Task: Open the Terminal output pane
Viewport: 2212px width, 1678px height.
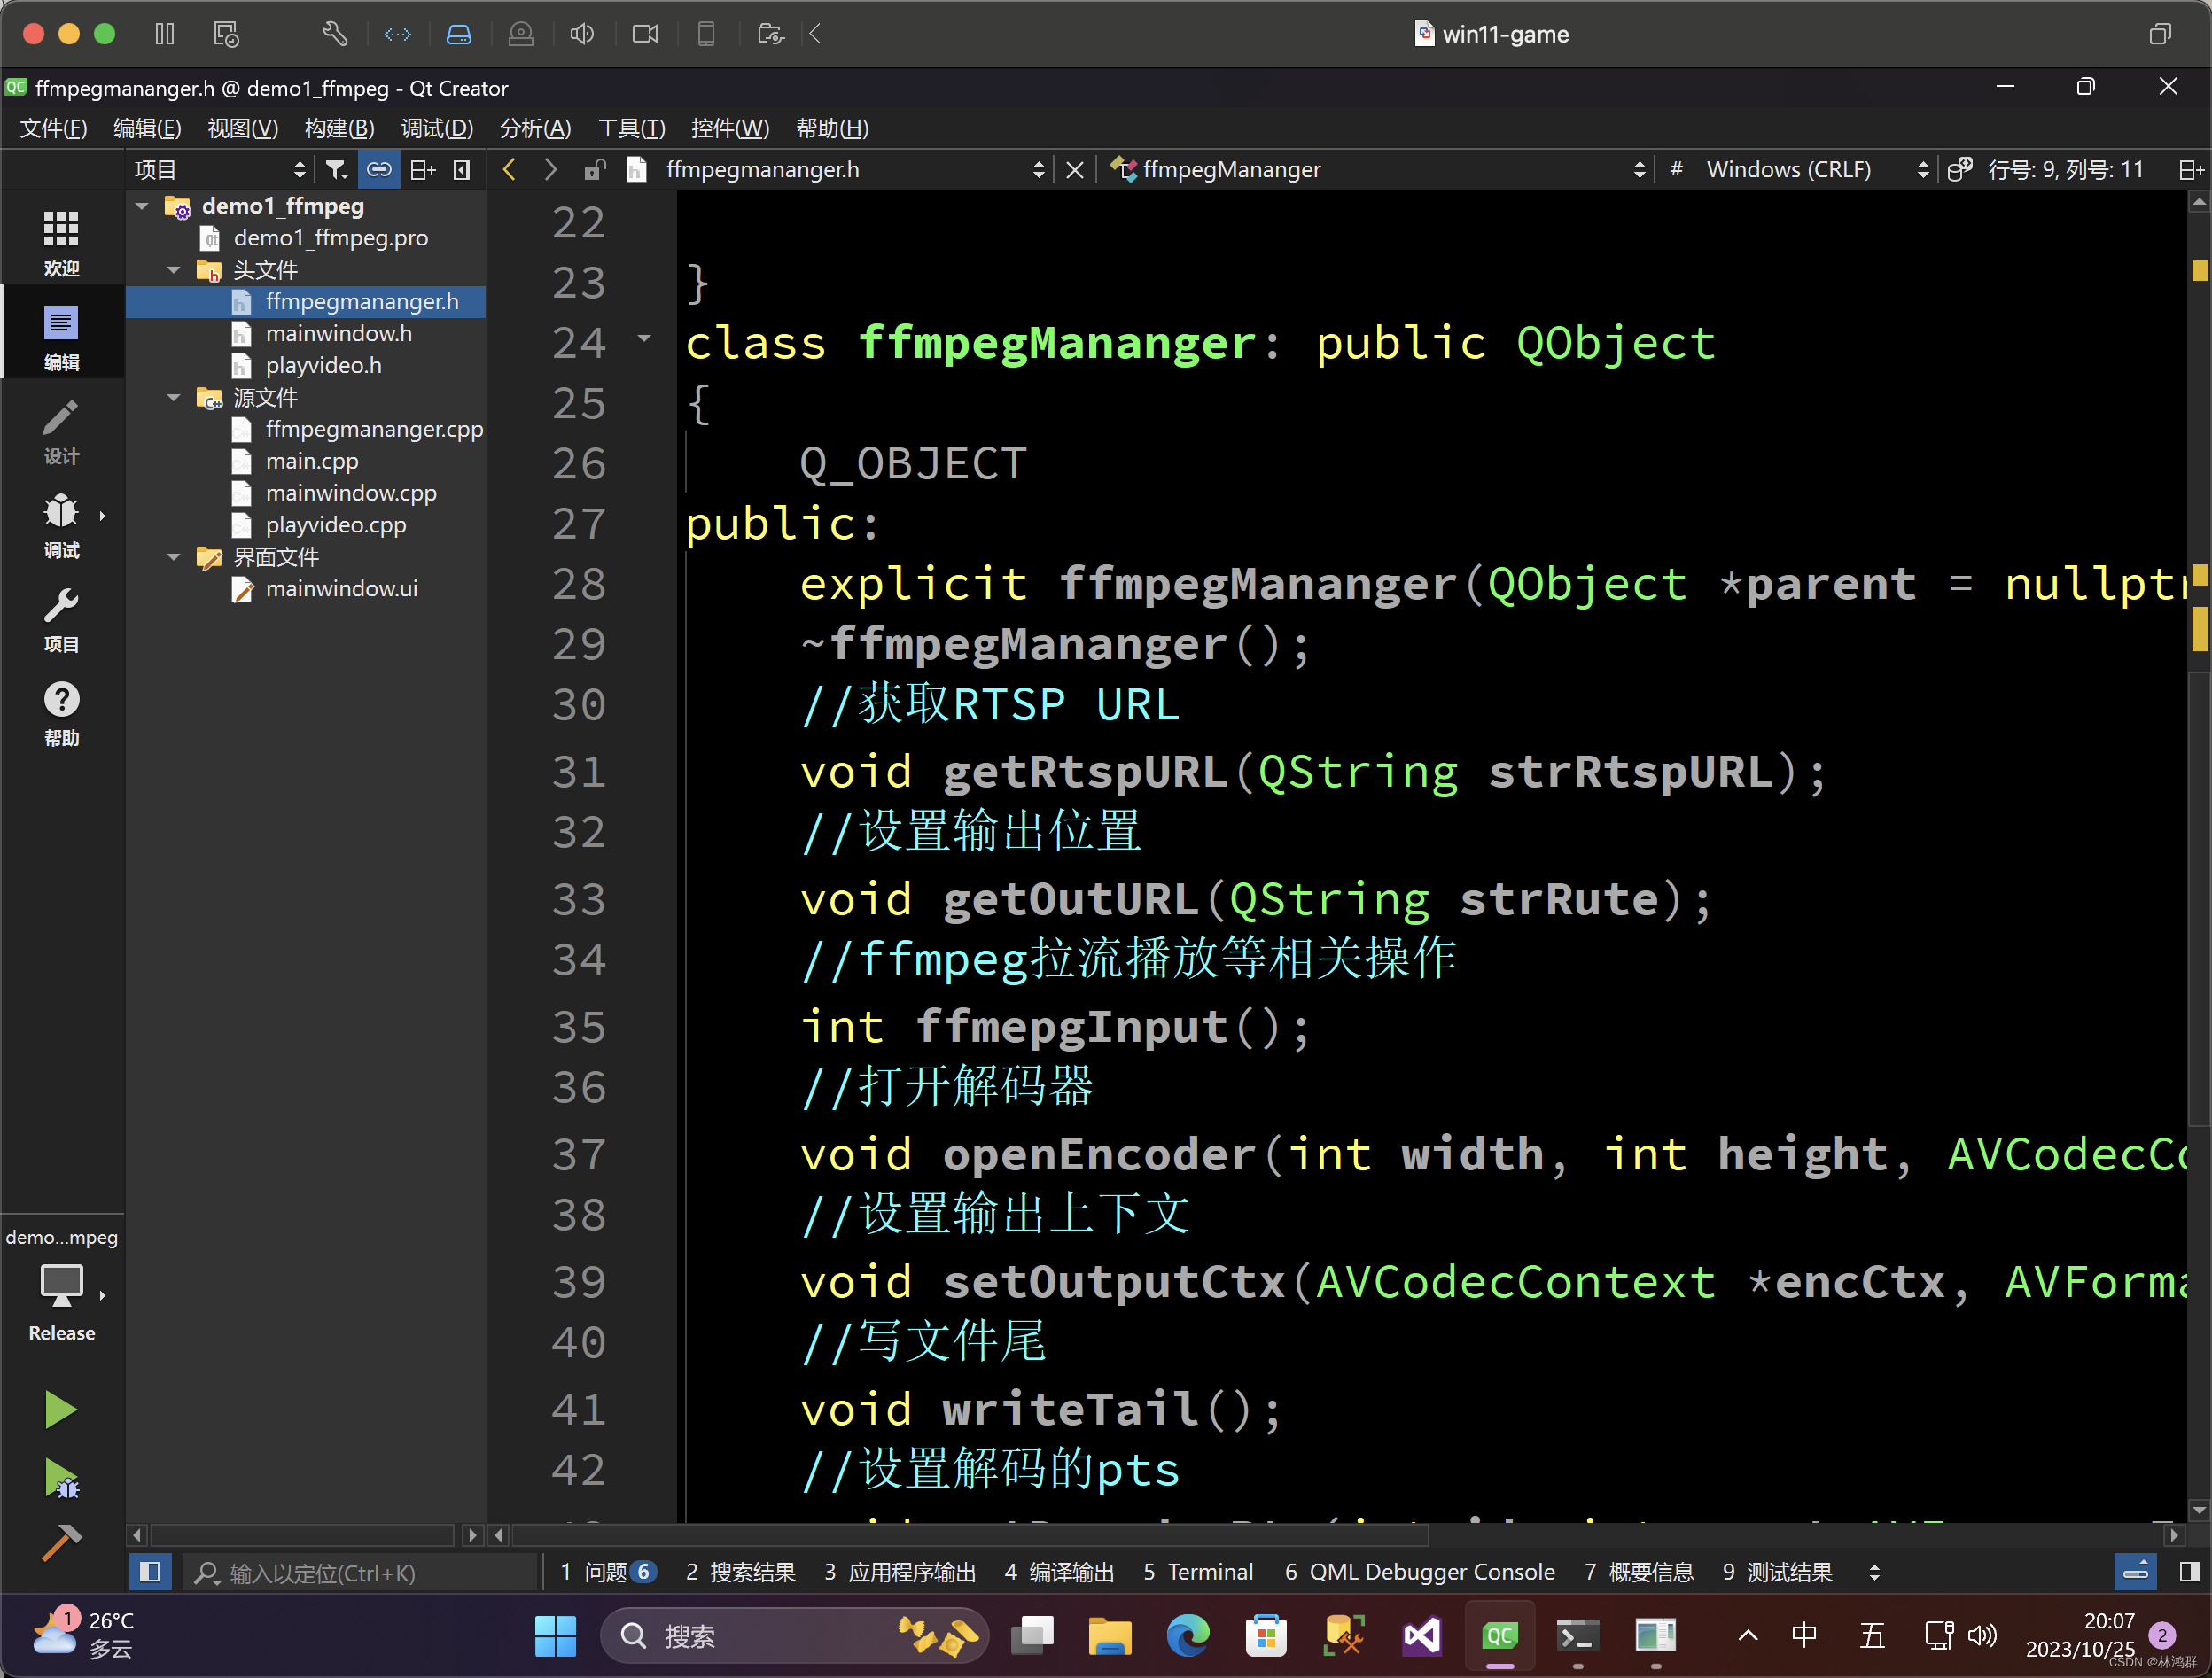Action: click(x=1198, y=1572)
